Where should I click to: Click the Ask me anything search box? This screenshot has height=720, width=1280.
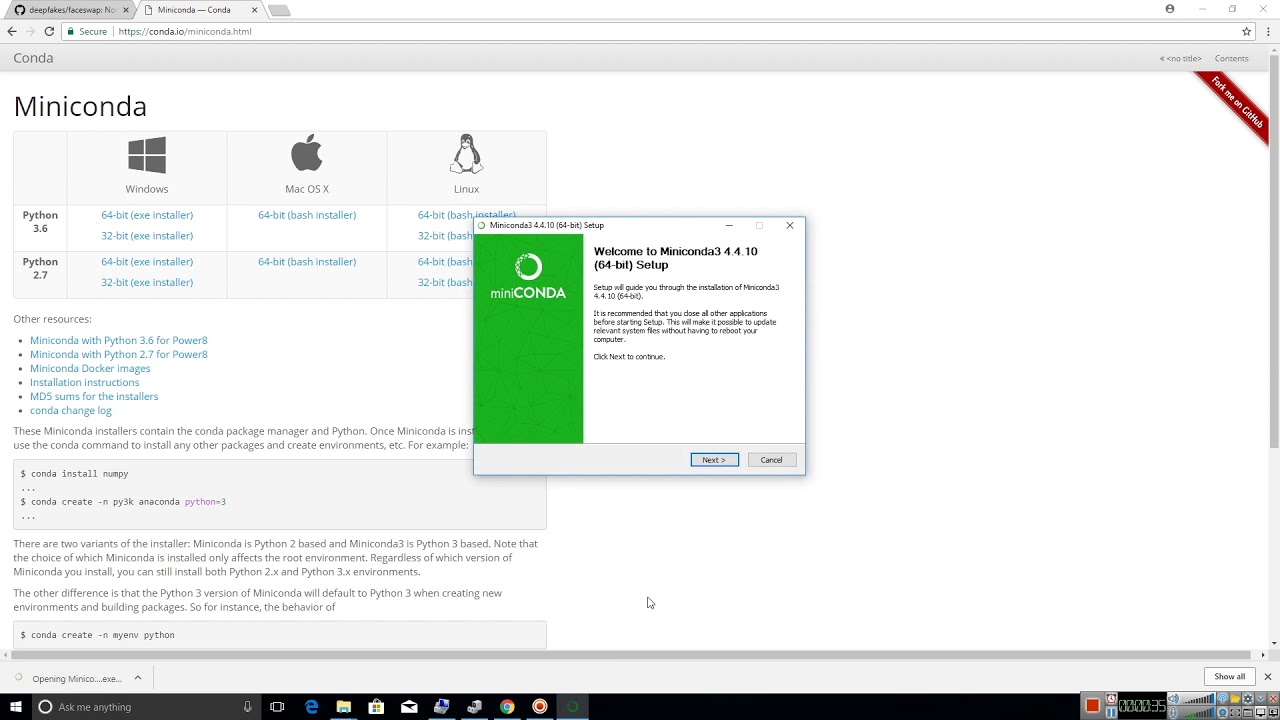(x=145, y=707)
